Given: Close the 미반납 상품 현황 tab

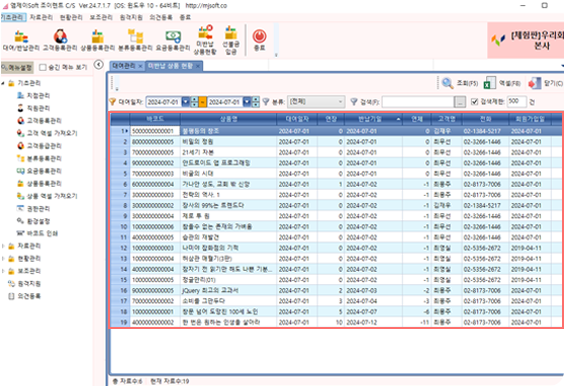Looking at the screenshot, I should pyautogui.click(x=198, y=66).
